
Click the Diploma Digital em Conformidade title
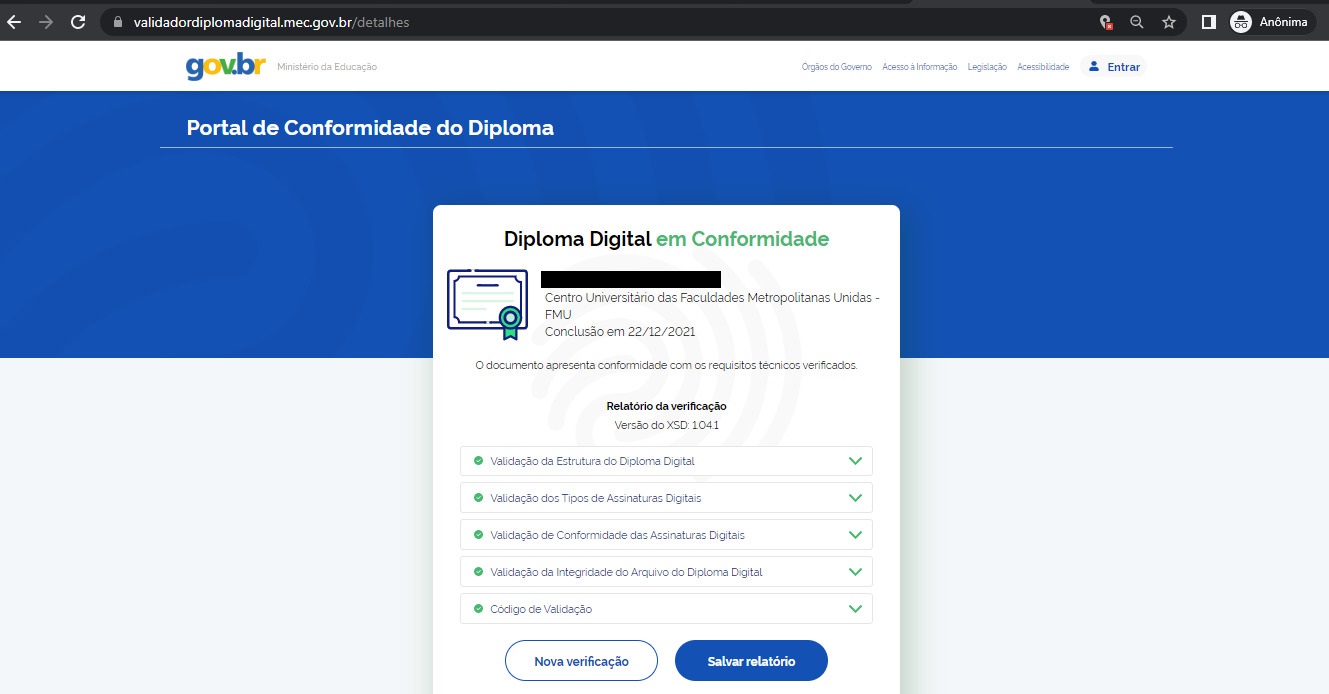666,239
